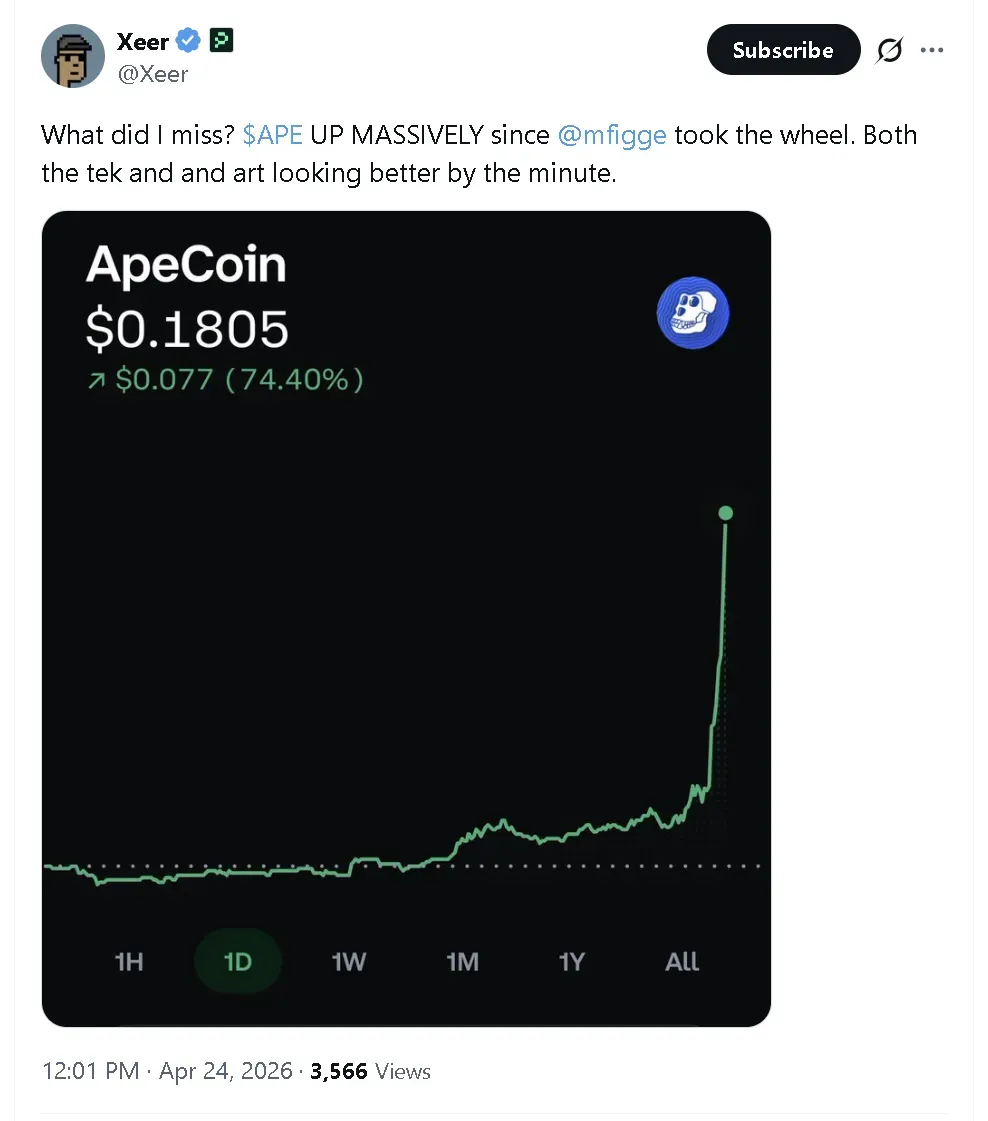Show the All-time chart range
The width and height of the screenshot is (988, 1121).
tap(681, 961)
